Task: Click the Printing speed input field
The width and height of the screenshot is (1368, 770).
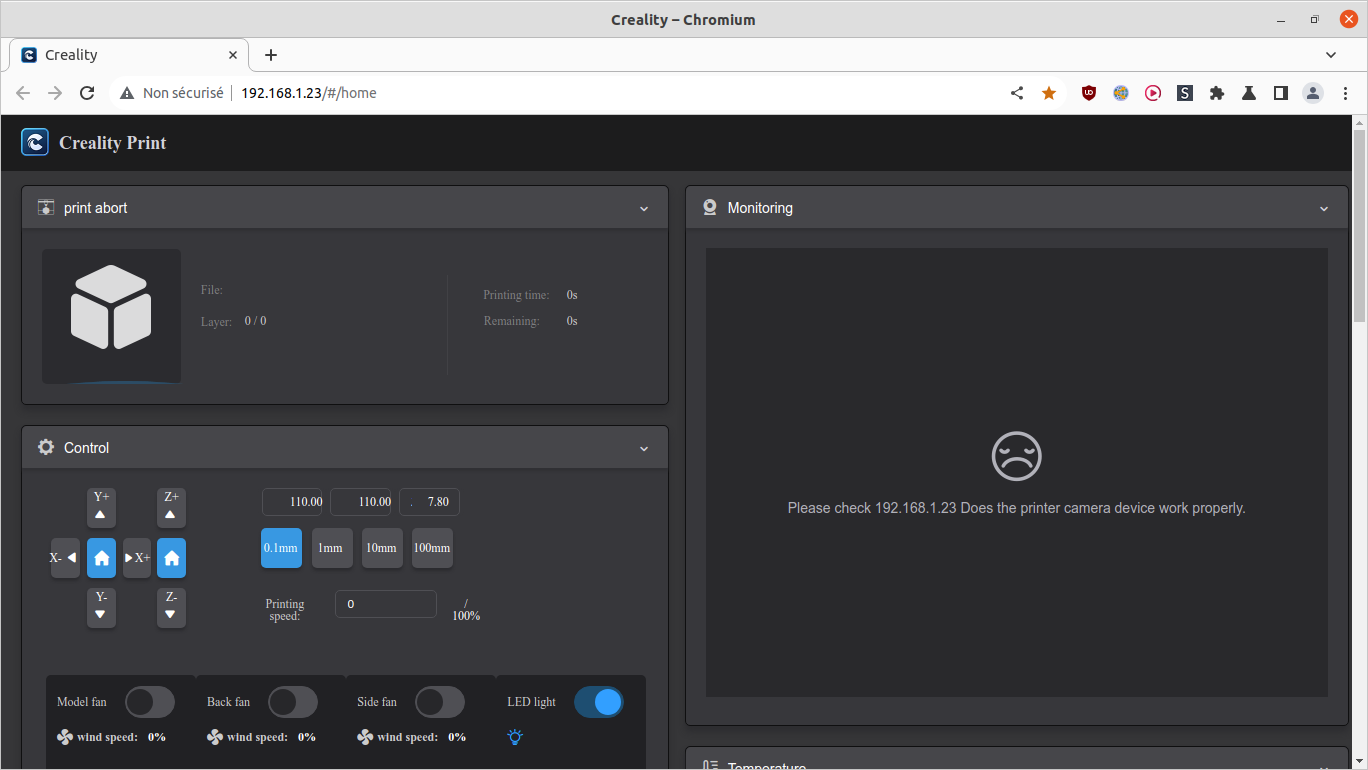Action: pyautogui.click(x=386, y=604)
